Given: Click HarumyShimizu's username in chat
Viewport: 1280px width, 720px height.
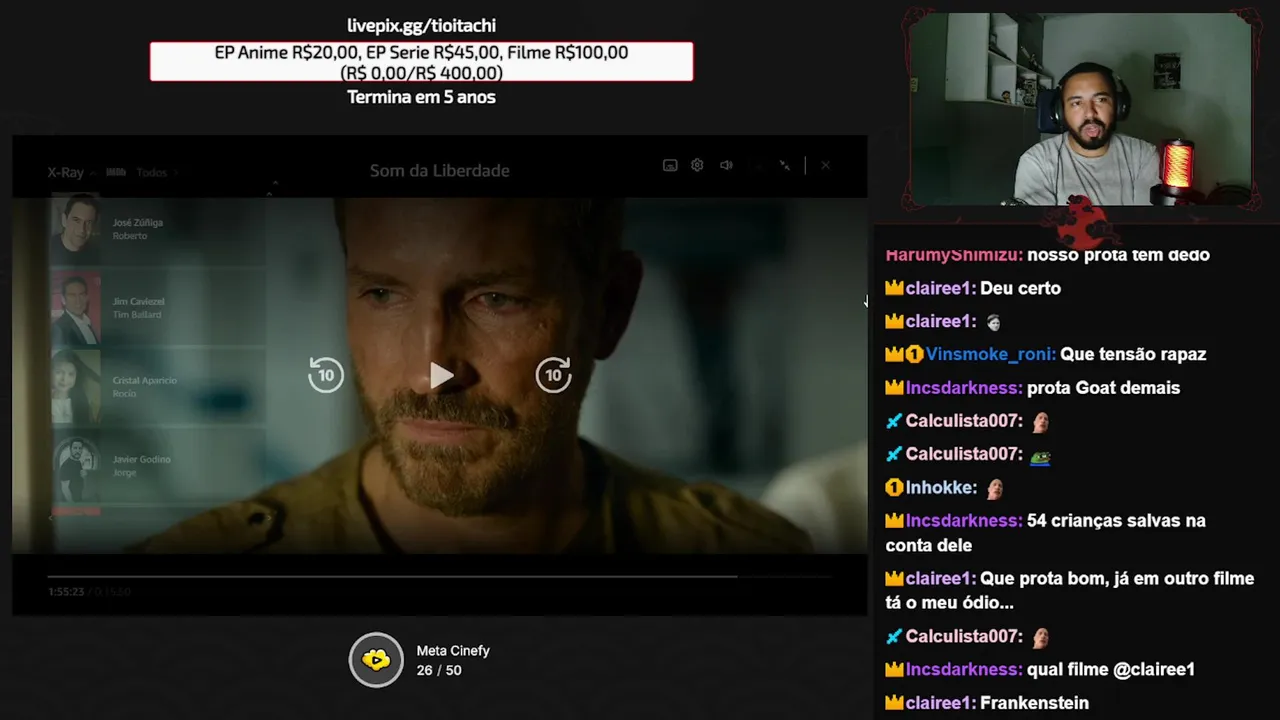Looking at the screenshot, I should click(x=954, y=255).
